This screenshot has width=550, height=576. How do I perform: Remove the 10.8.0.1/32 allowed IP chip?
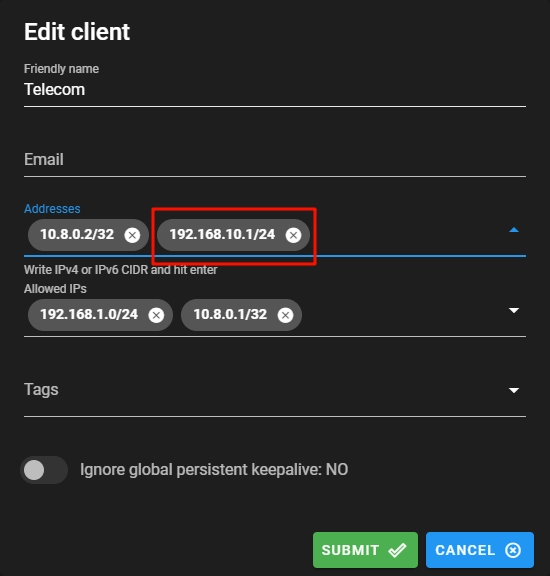click(285, 315)
